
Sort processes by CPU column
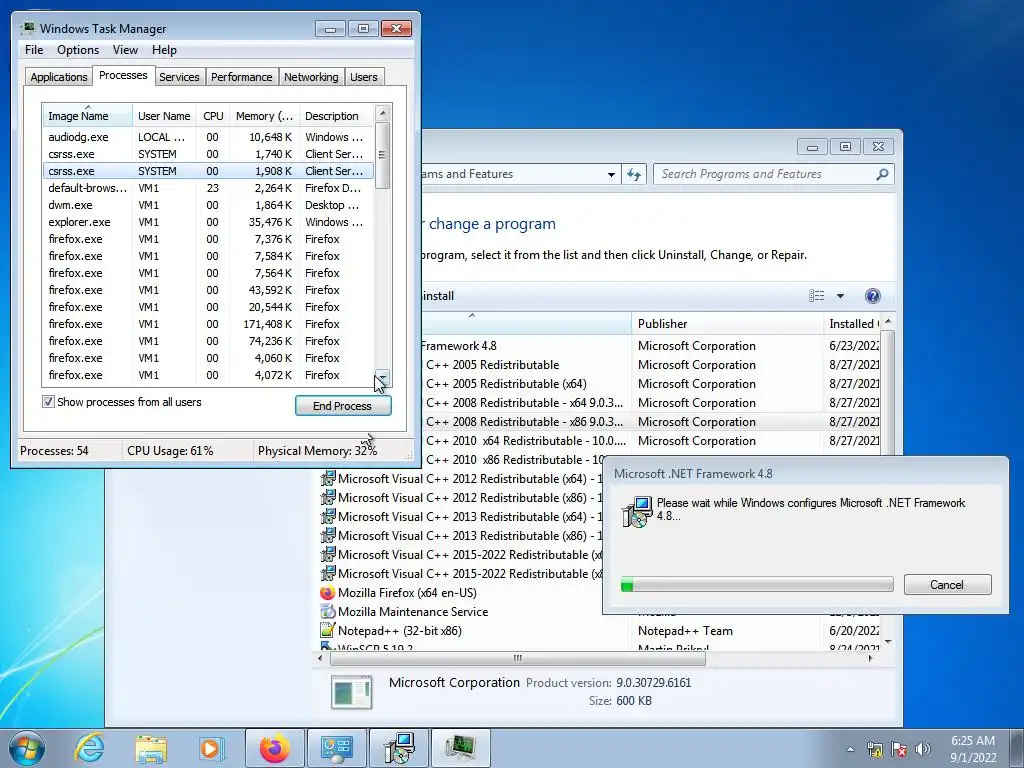[213, 116]
